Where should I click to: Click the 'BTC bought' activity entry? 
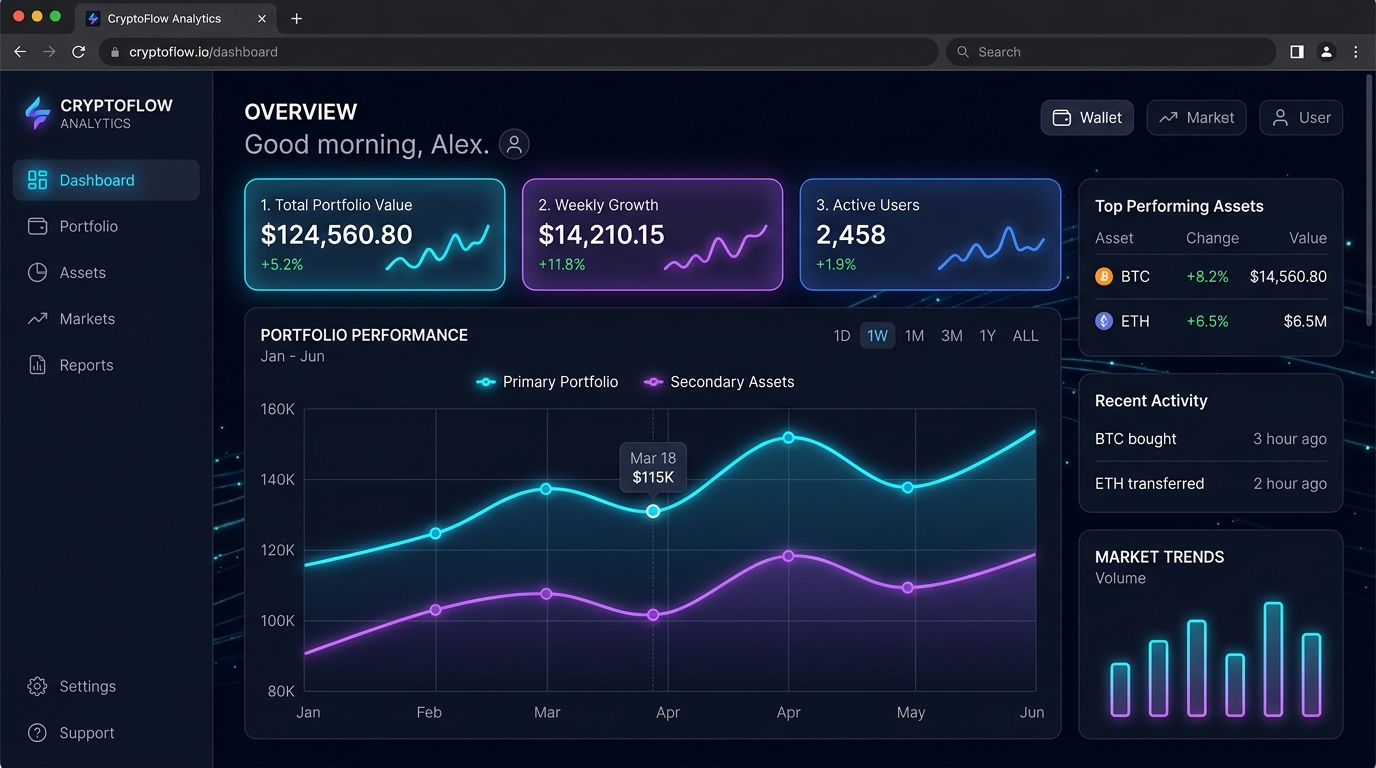[x=1211, y=439]
